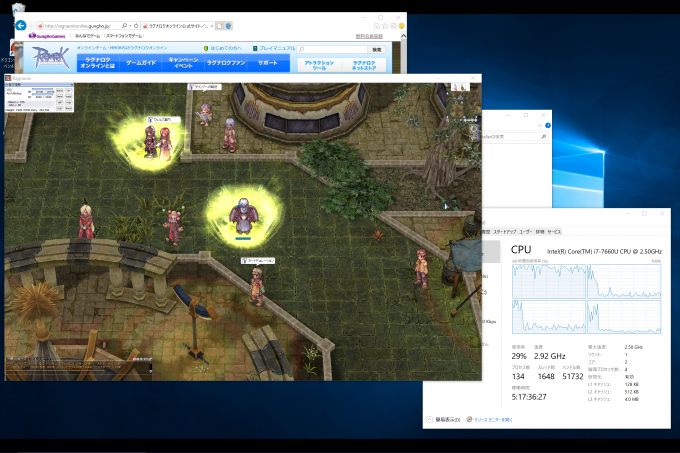Click the 2.92 GHz speed value

[x=549, y=356]
